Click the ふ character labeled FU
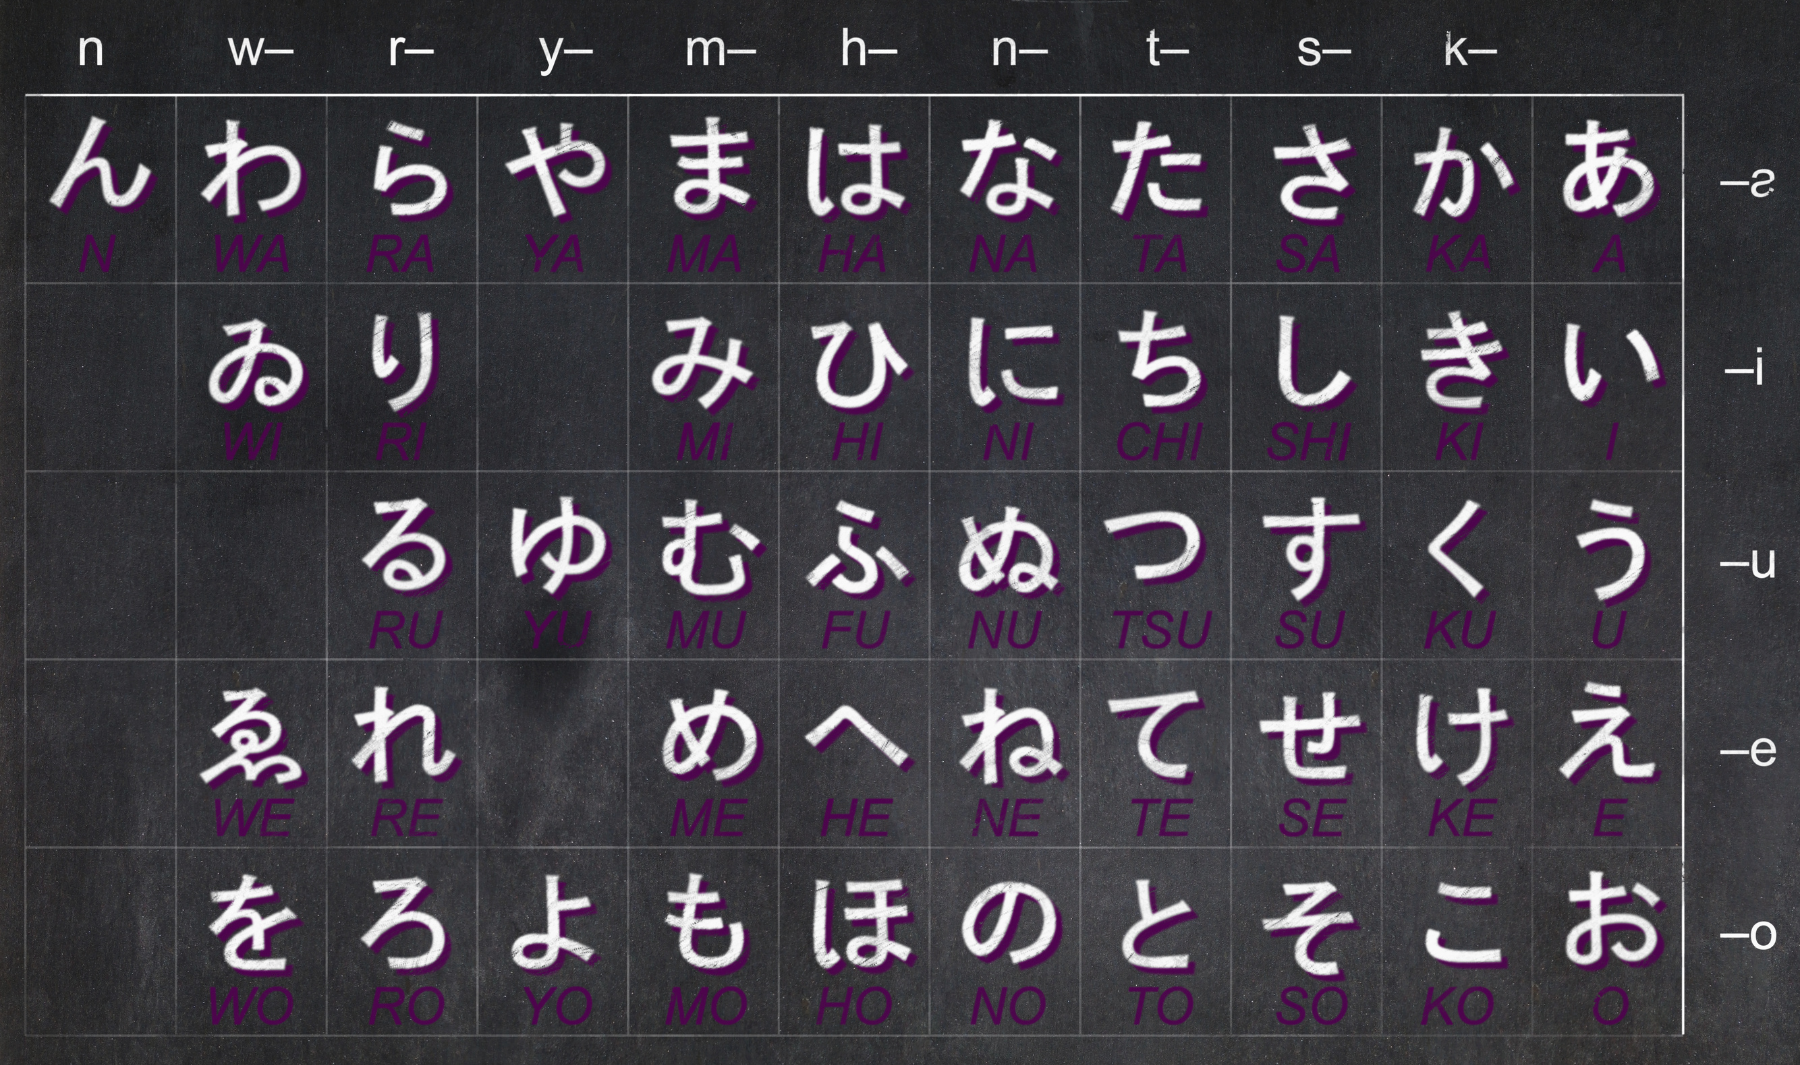1800x1065 pixels. click(855, 548)
